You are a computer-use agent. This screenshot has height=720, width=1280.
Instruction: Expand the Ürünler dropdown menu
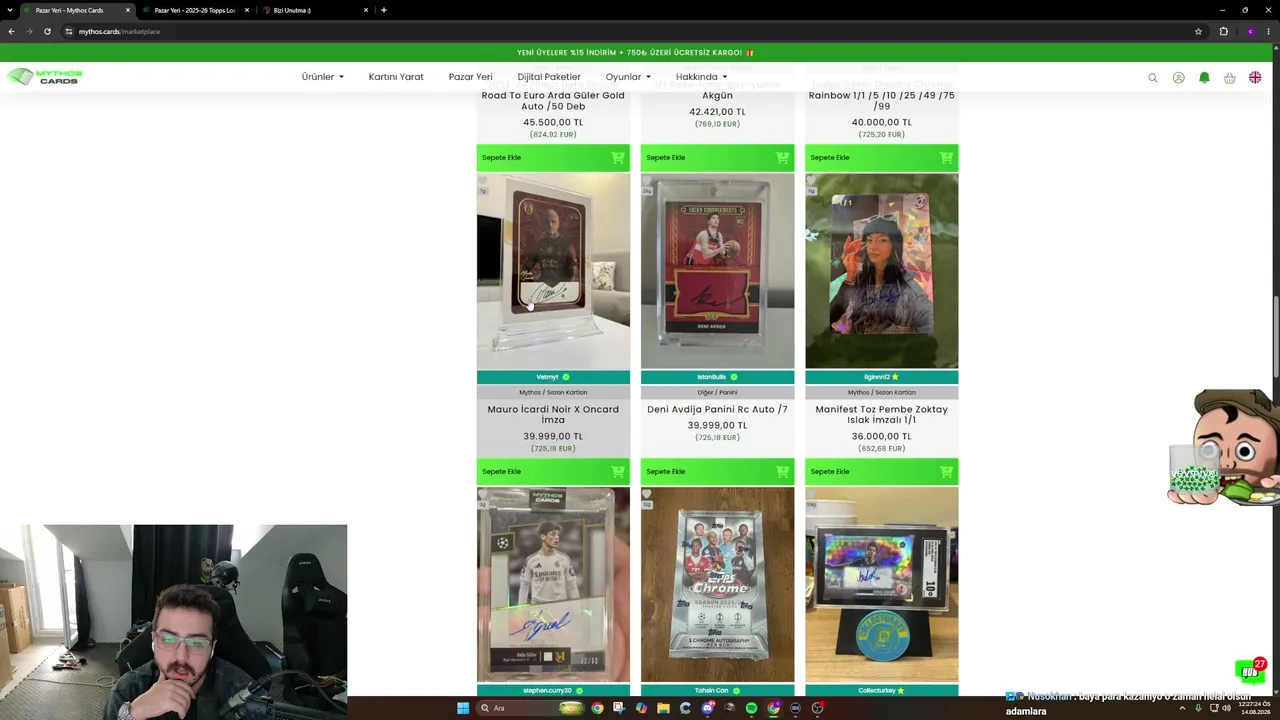tap(322, 77)
